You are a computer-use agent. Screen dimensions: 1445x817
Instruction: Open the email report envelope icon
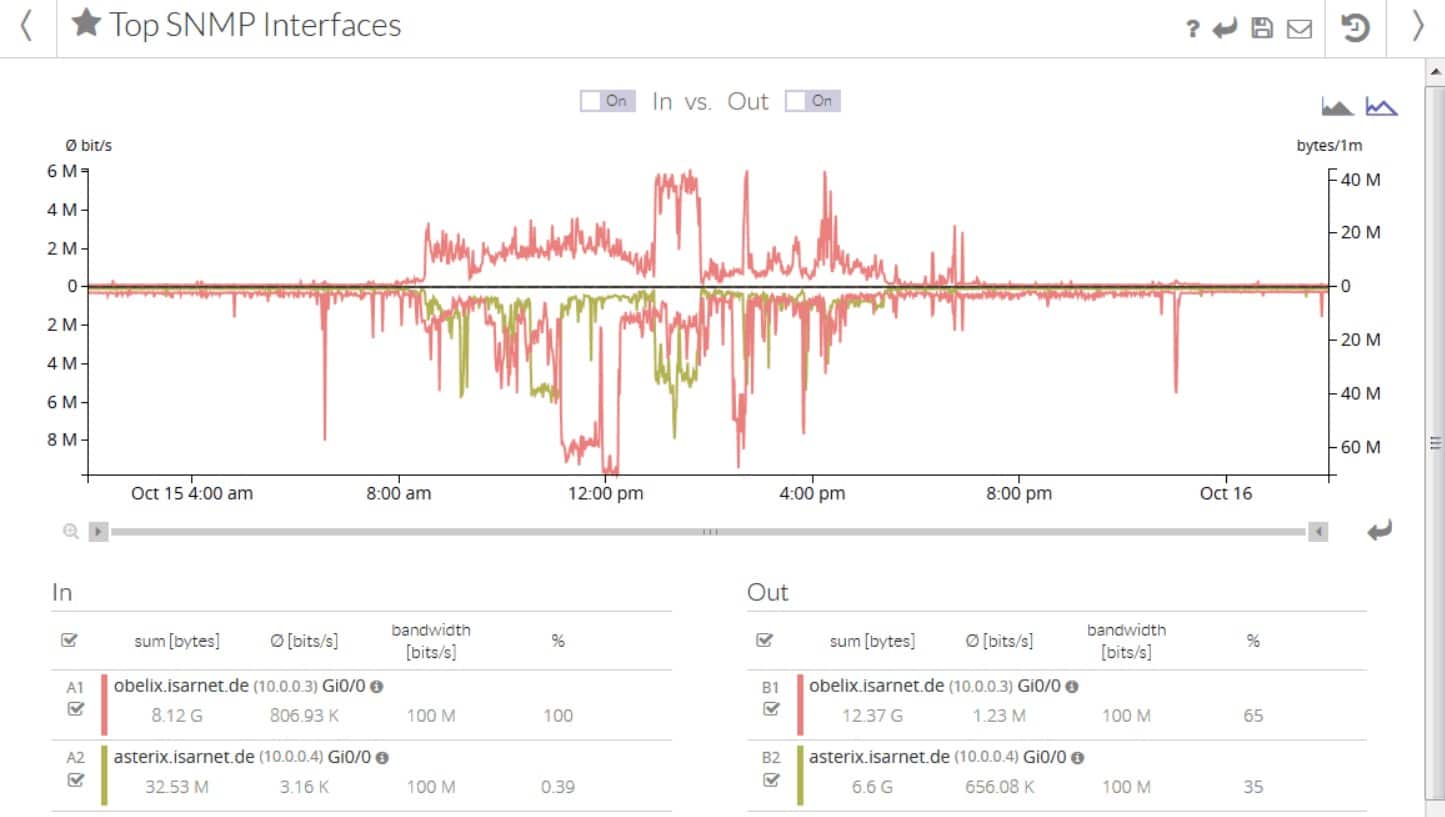tap(1297, 27)
